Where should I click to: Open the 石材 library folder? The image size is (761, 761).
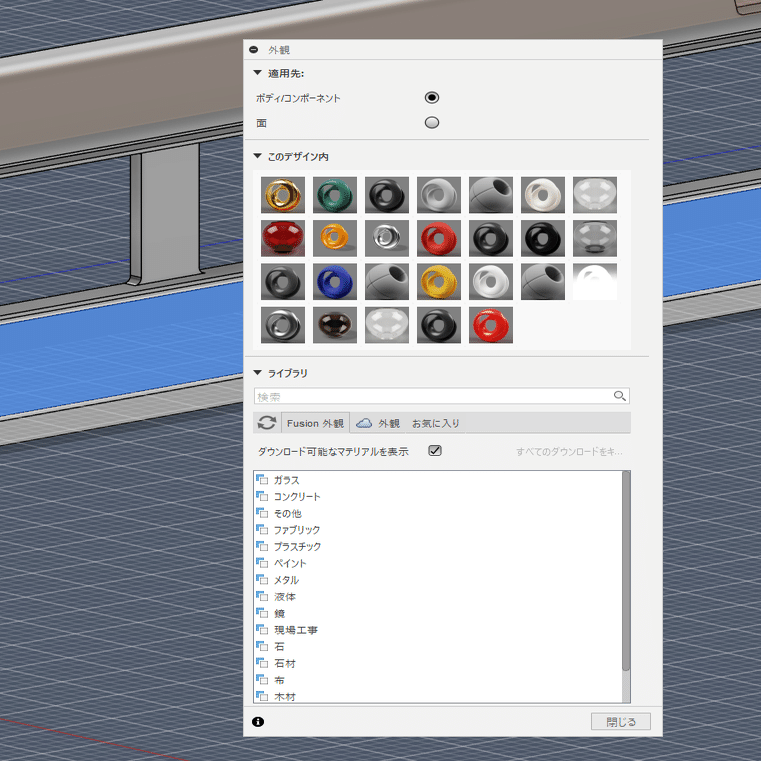pyautogui.click(x=276, y=663)
